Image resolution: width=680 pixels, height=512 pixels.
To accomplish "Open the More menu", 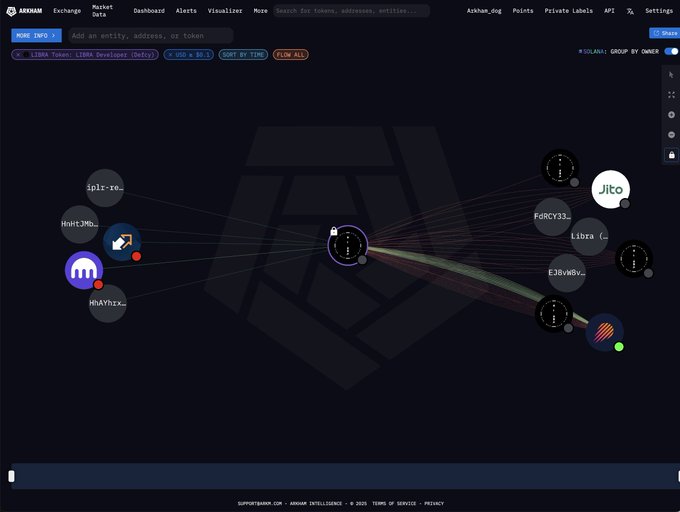I will pyautogui.click(x=260, y=11).
